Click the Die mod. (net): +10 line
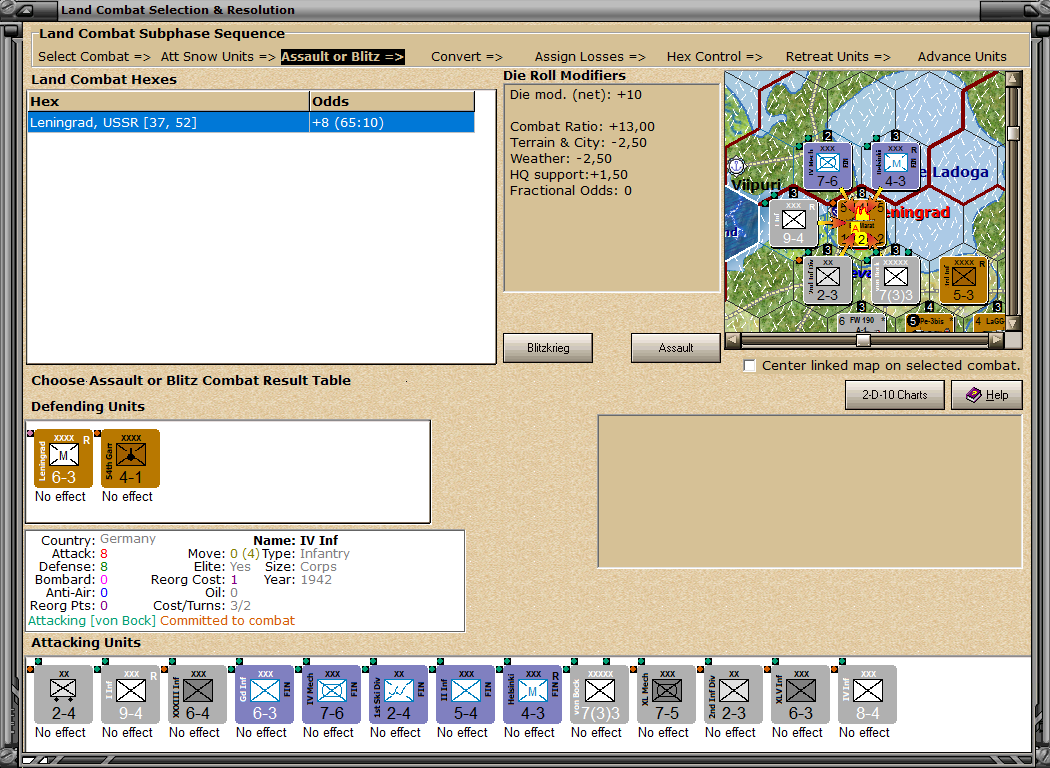This screenshot has height=768, width=1050. click(x=575, y=94)
